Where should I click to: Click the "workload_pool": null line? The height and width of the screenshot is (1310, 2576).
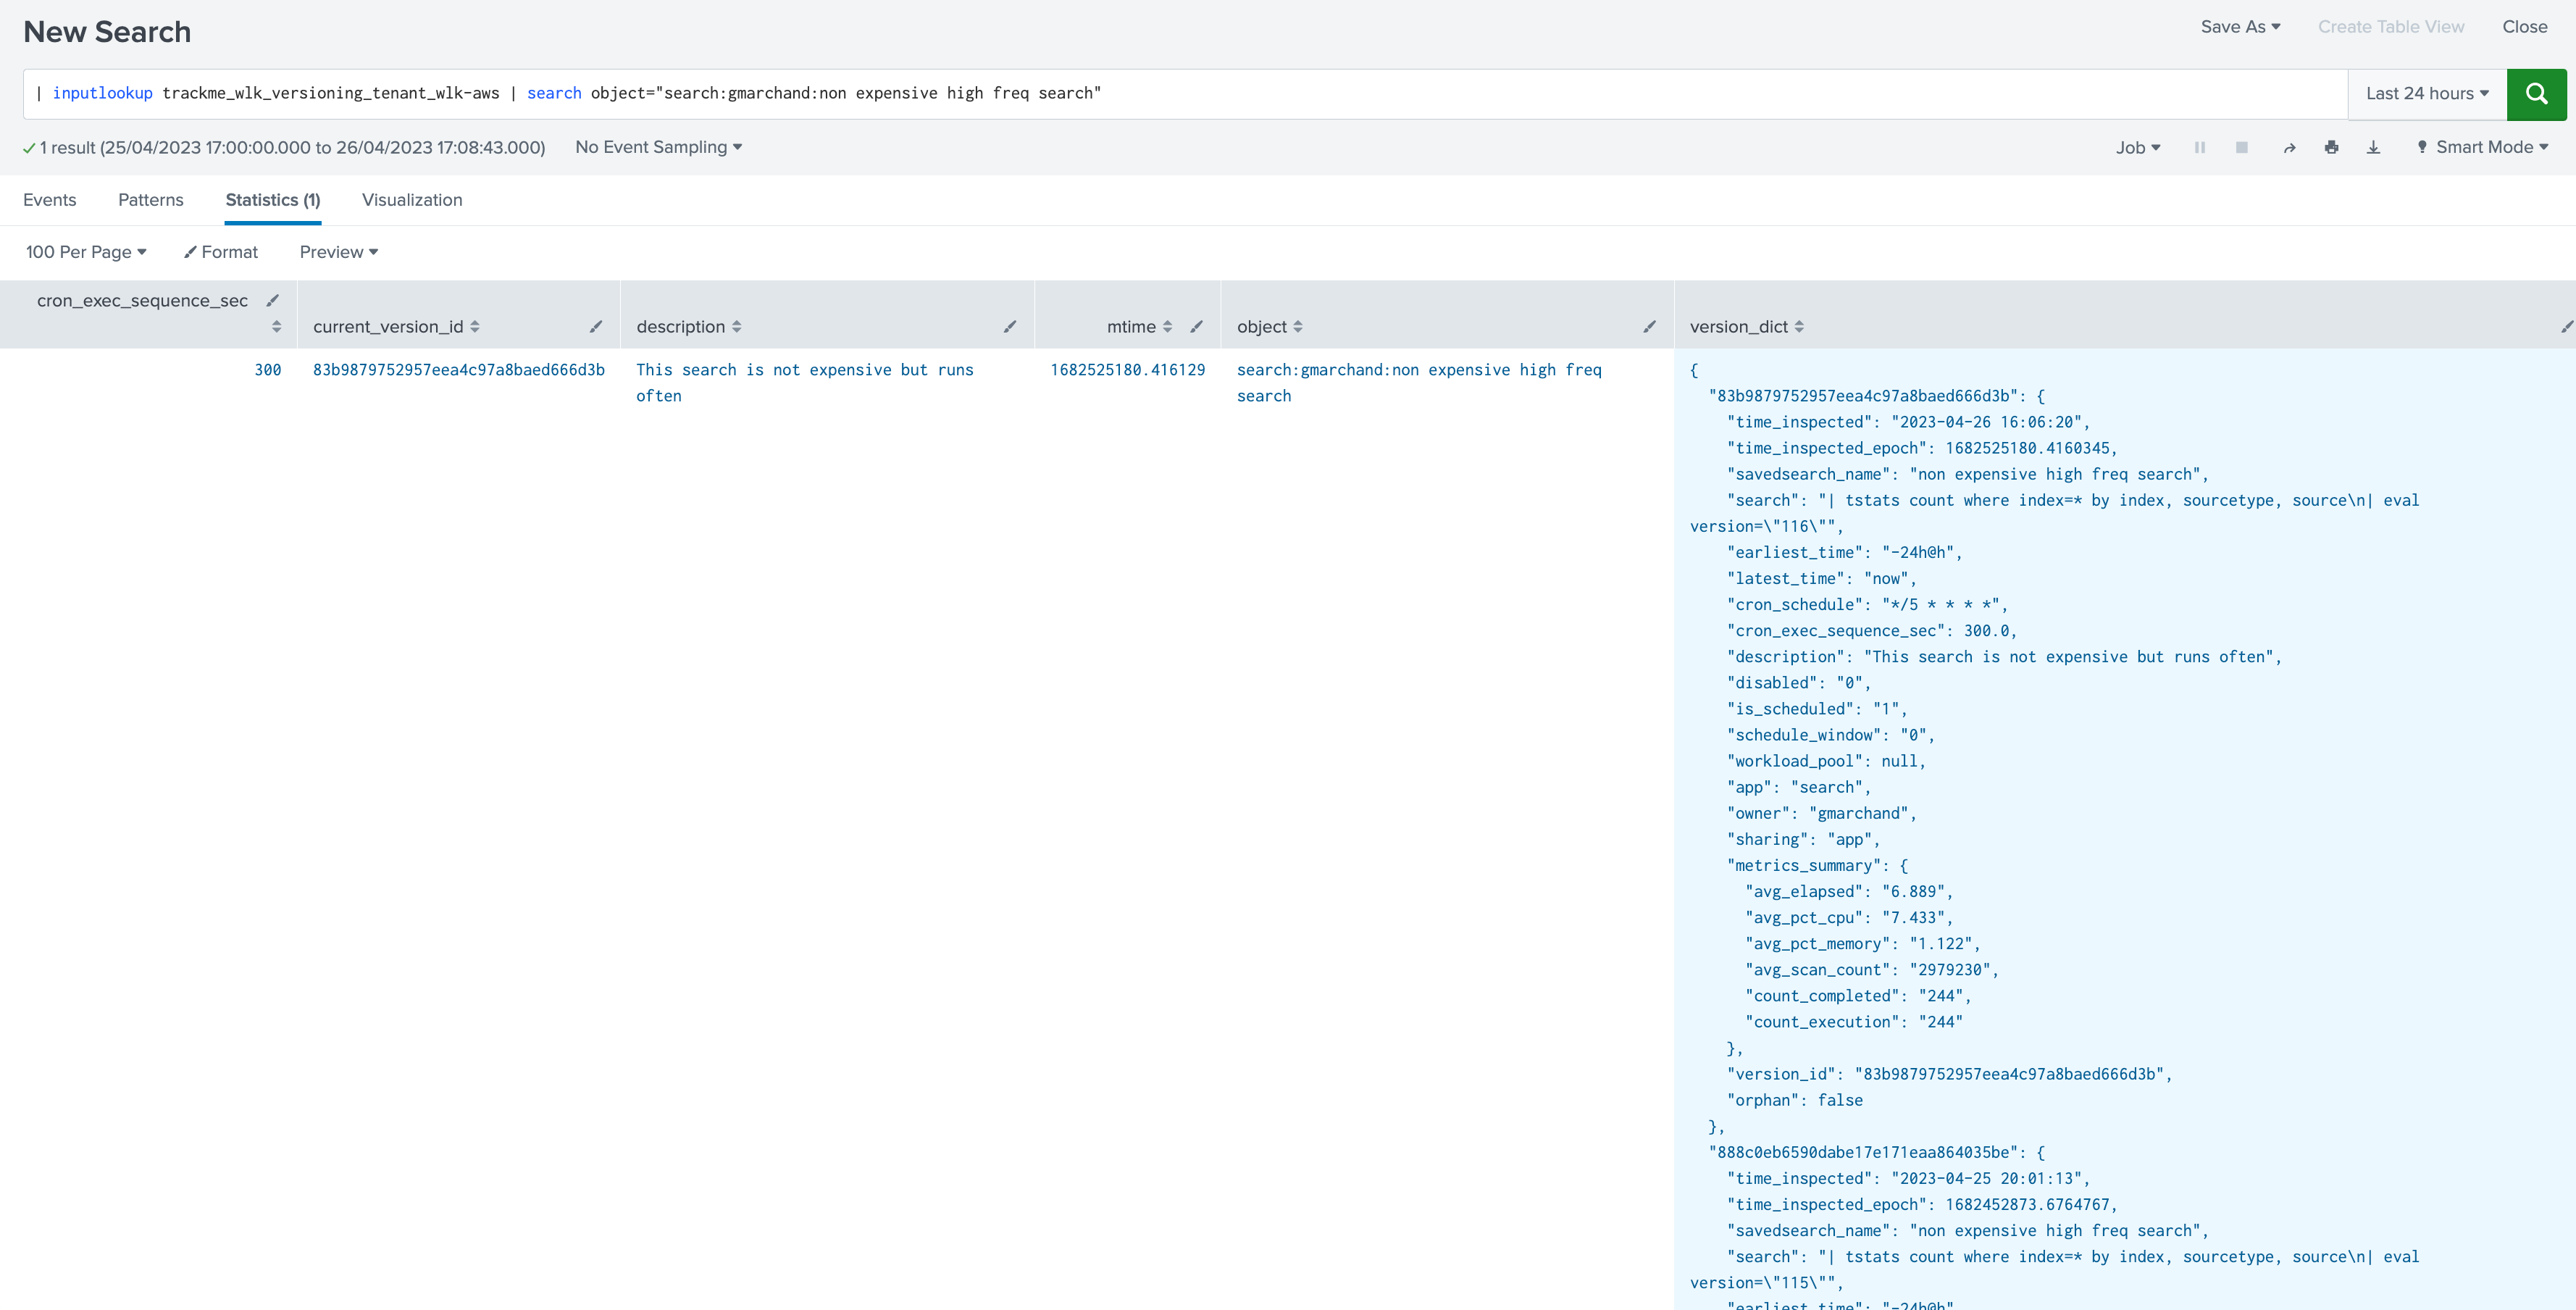pos(1826,761)
